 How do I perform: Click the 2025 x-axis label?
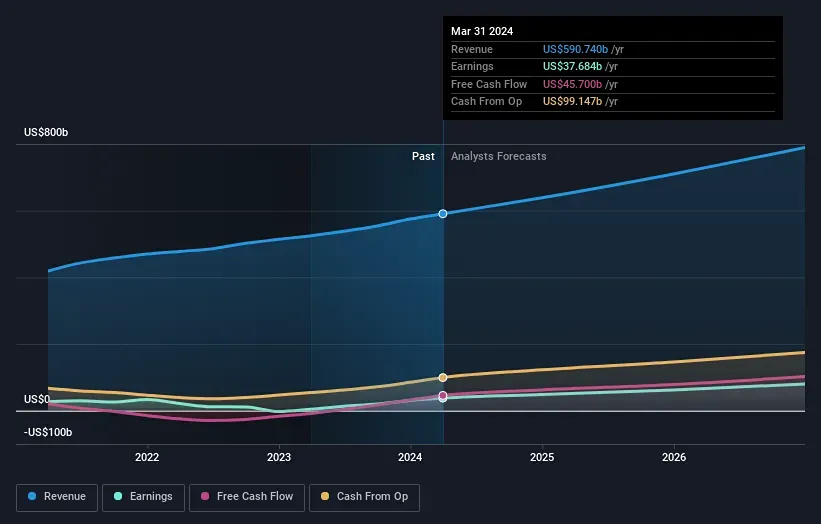pos(542,458)
